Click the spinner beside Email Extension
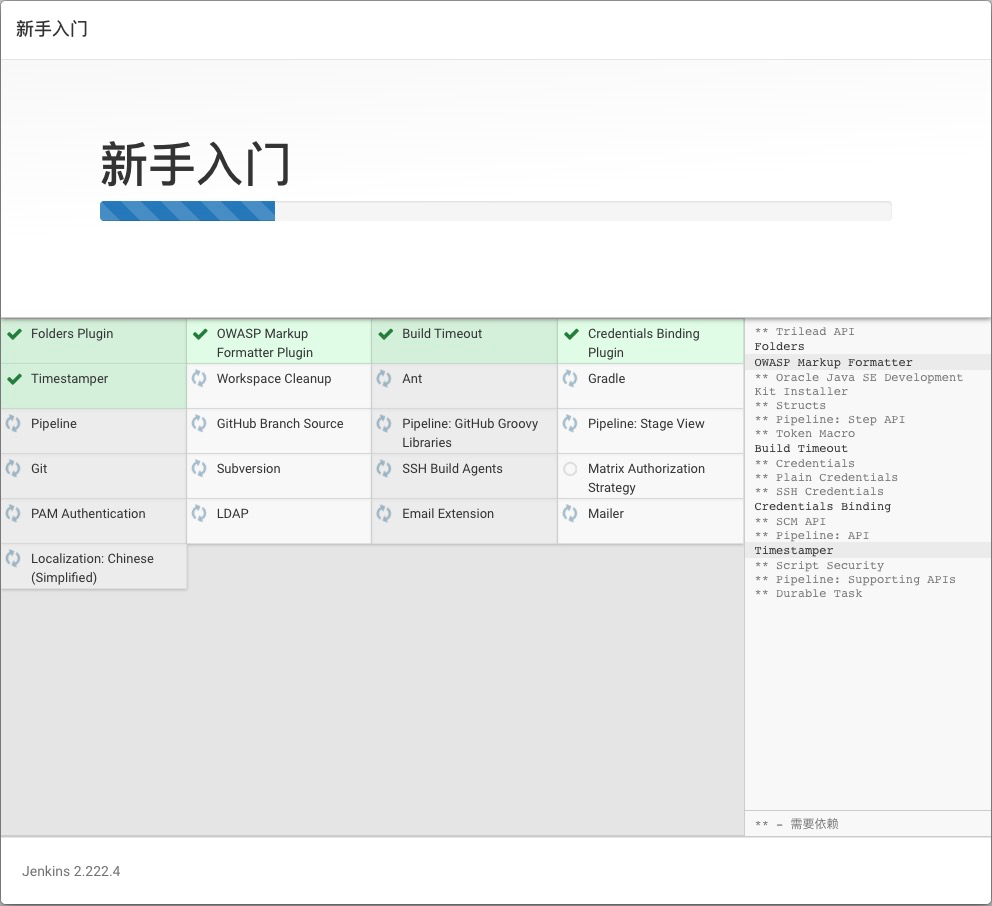 (x=386, y=514)
